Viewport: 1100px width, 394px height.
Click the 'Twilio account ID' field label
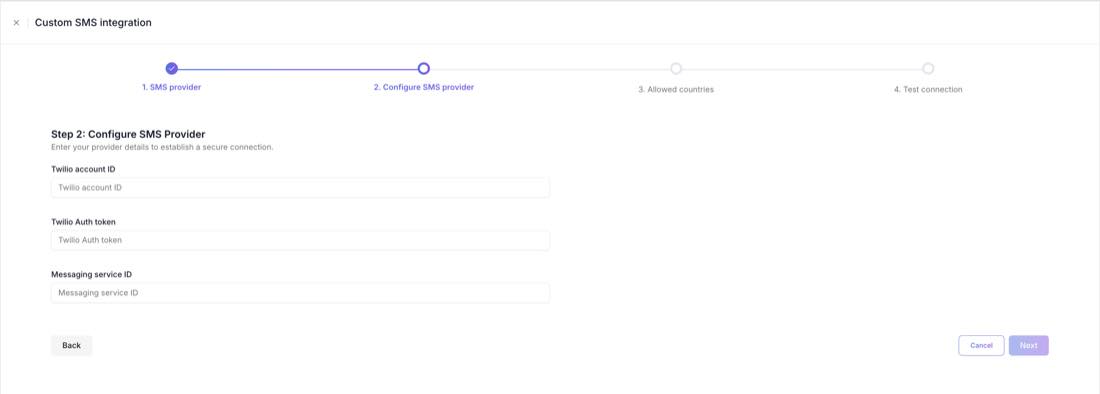pos(83,169)
